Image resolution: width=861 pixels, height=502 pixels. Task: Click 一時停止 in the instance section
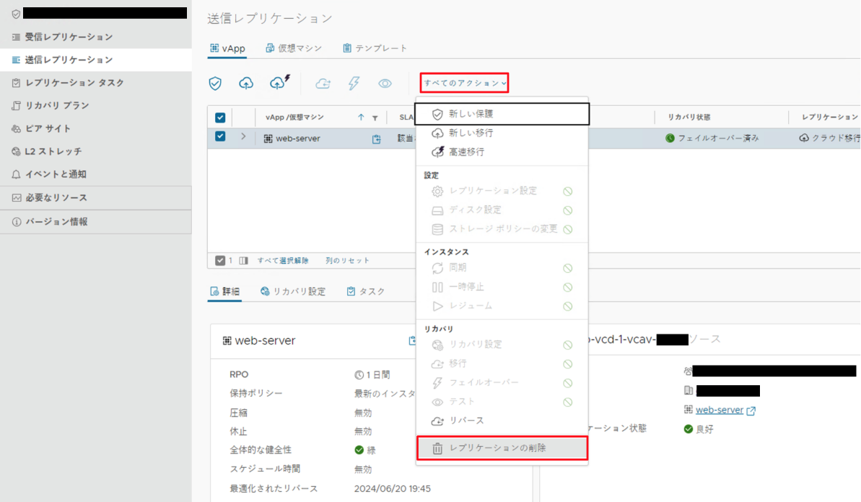502,287
